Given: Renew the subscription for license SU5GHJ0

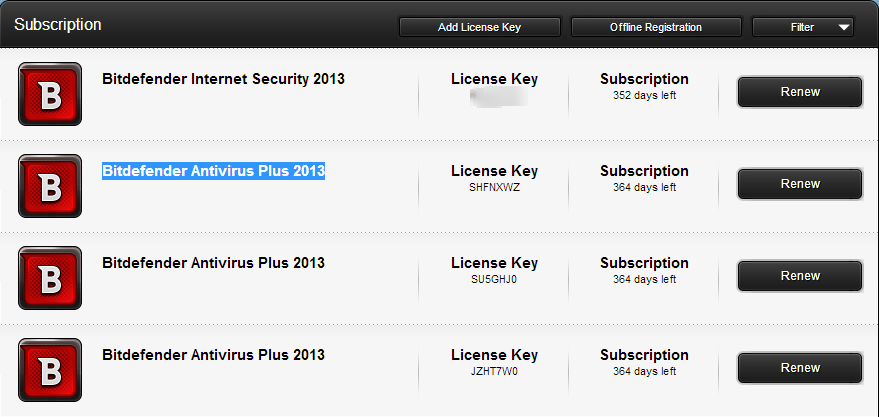Looking at the screenshot, I should coord(799,276).
